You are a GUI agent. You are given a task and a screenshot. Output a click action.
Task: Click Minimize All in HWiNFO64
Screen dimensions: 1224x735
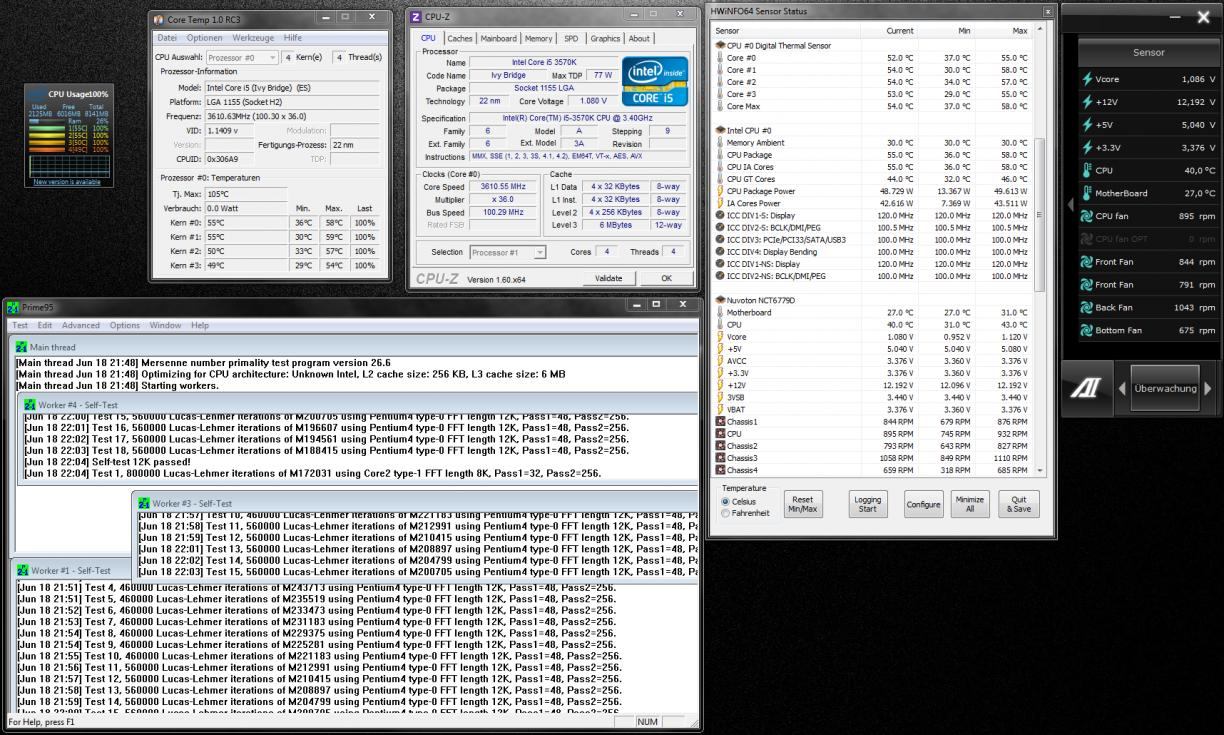[x=969, y=503]
